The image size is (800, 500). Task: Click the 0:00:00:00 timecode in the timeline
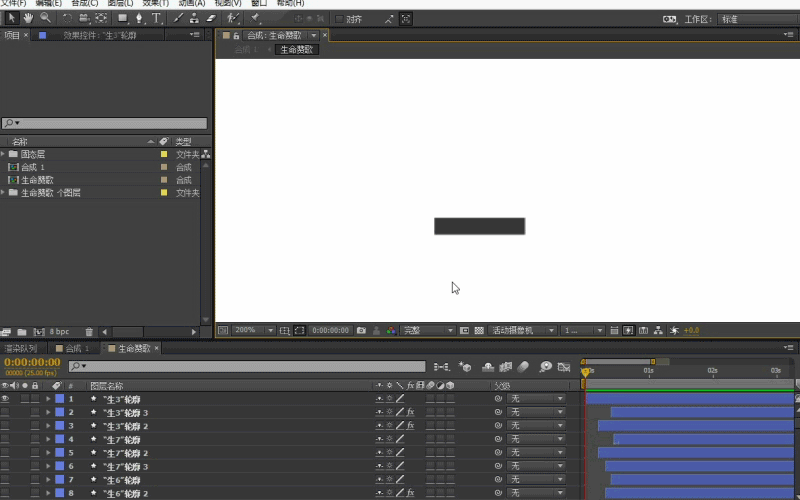[32, 362]
